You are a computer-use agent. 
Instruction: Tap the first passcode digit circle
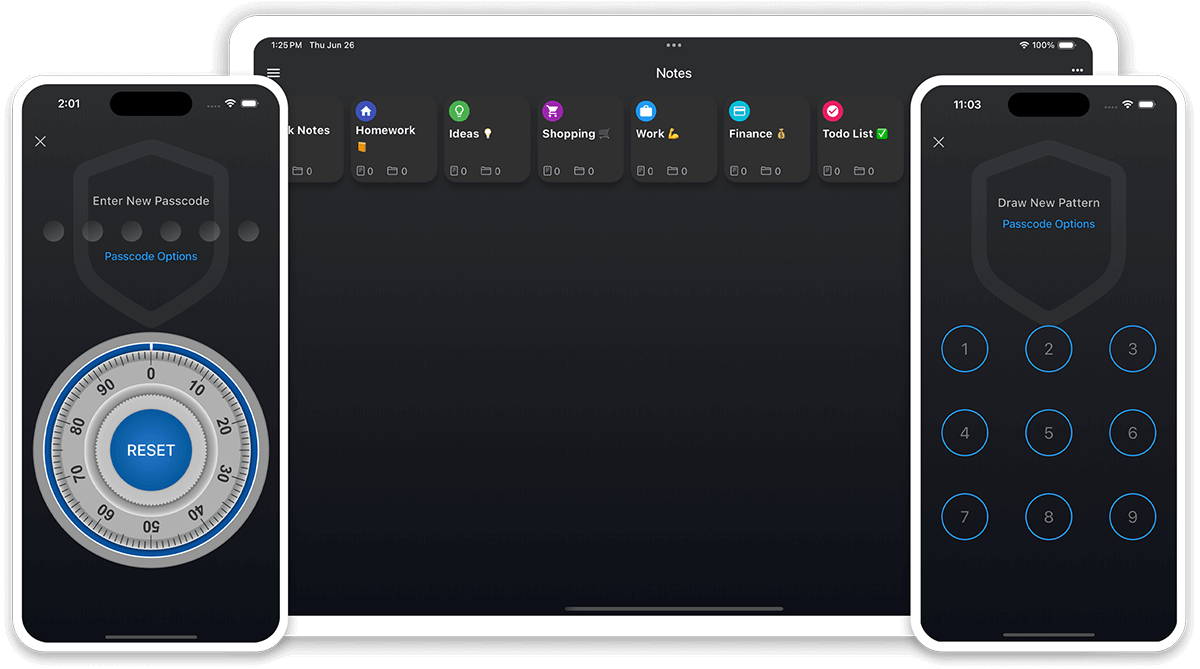click(x=54, y=232)
